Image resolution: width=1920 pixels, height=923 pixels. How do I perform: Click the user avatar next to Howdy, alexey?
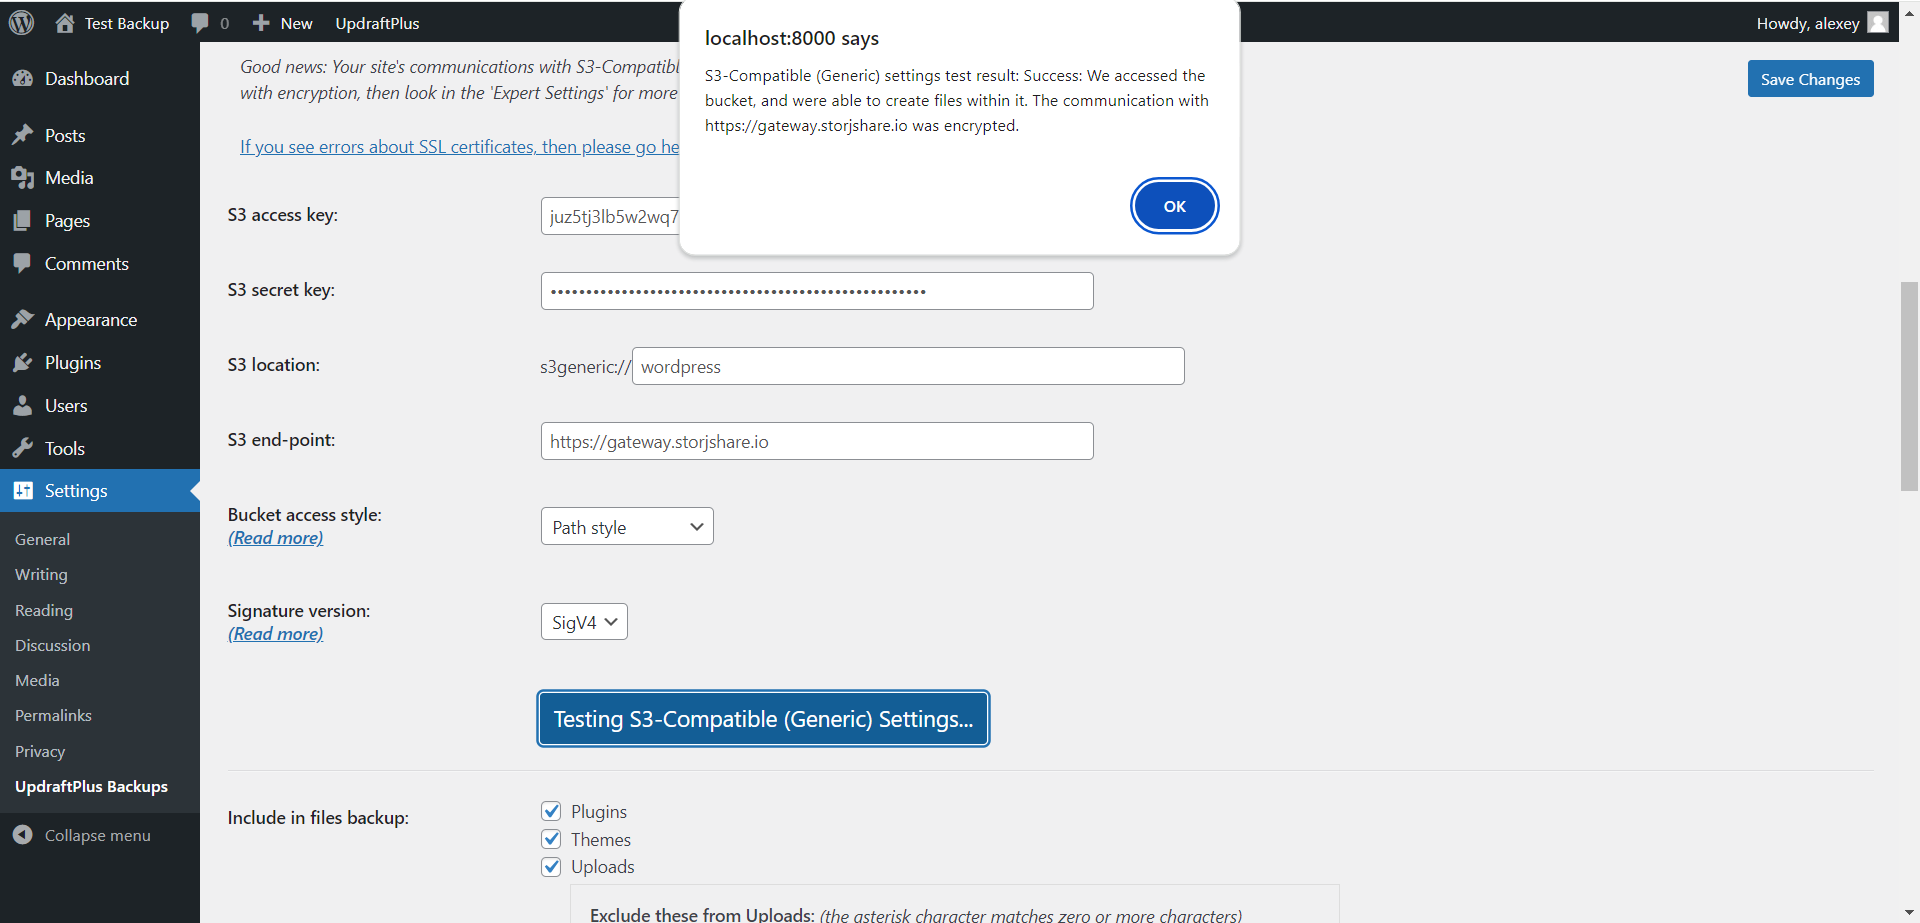point(1878,22)
